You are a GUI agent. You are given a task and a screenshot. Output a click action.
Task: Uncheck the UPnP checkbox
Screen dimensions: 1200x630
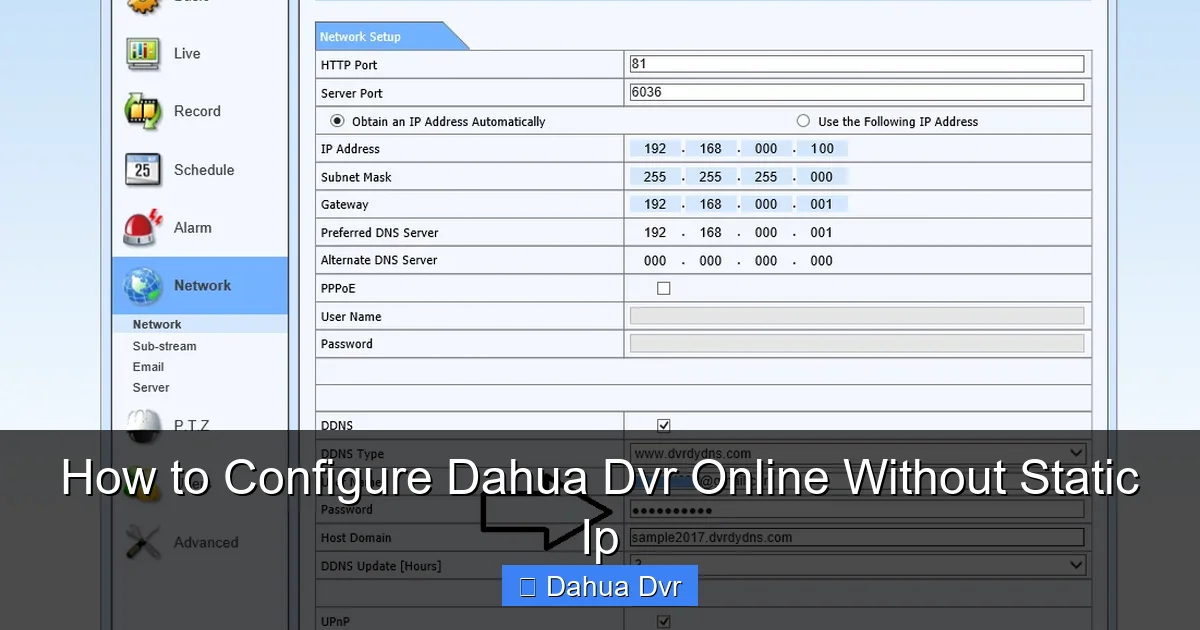click(x=663, y=621)
